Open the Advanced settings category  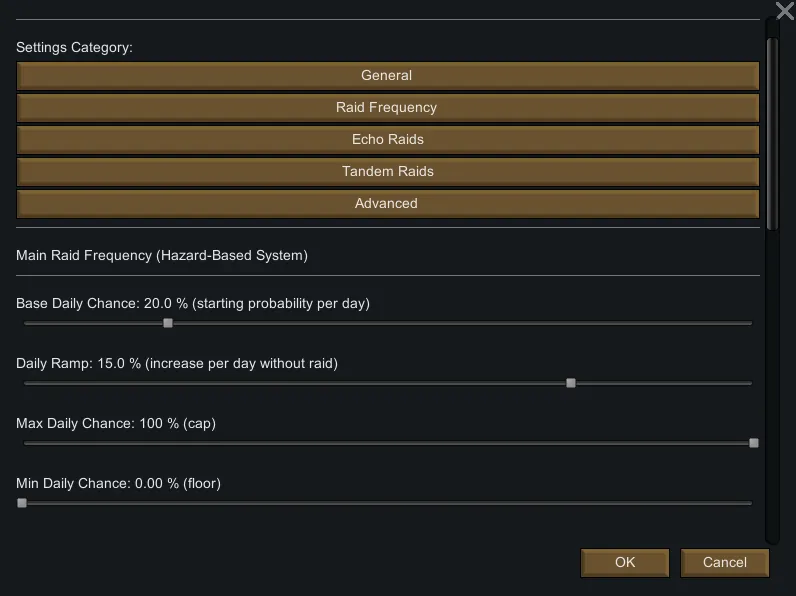pos(387,204)
